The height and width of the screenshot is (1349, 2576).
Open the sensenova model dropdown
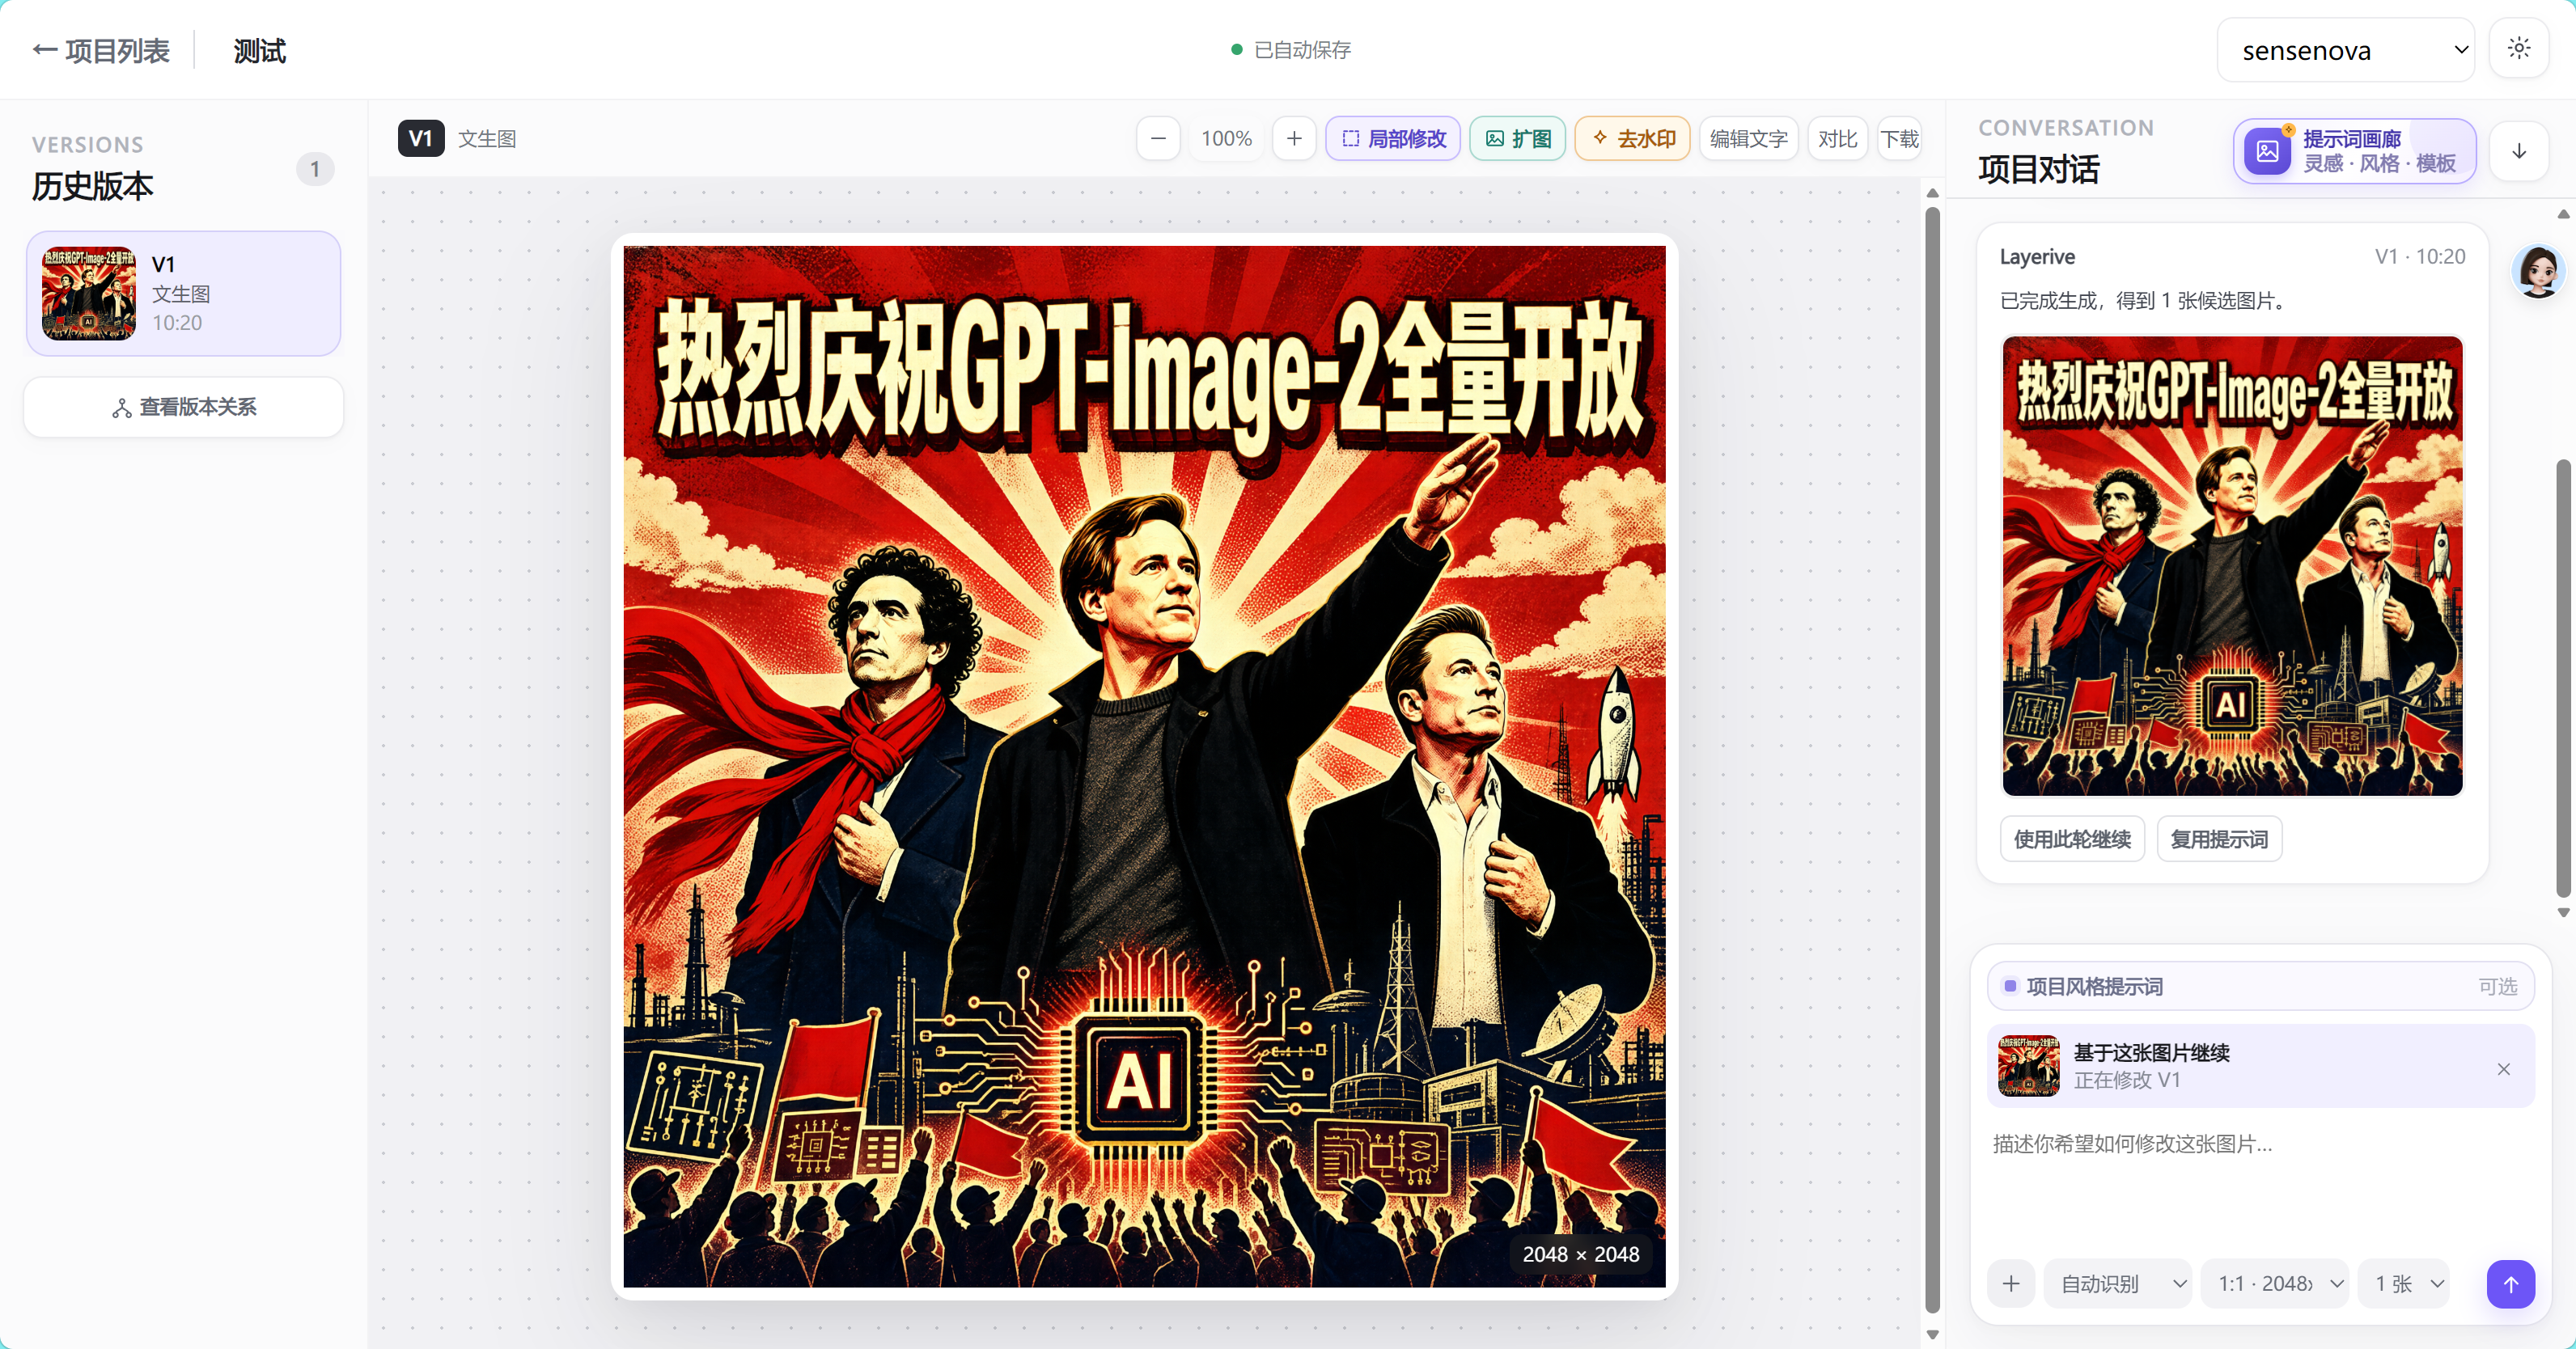point(2345,50)
